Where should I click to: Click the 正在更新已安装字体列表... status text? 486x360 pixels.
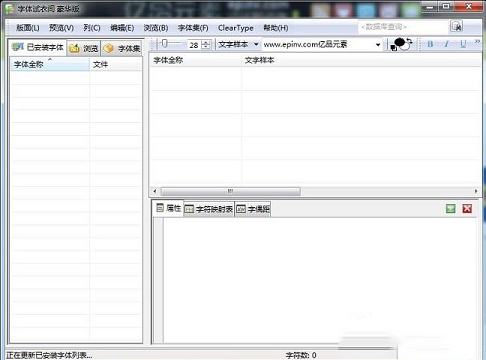[x=49, y=355]
